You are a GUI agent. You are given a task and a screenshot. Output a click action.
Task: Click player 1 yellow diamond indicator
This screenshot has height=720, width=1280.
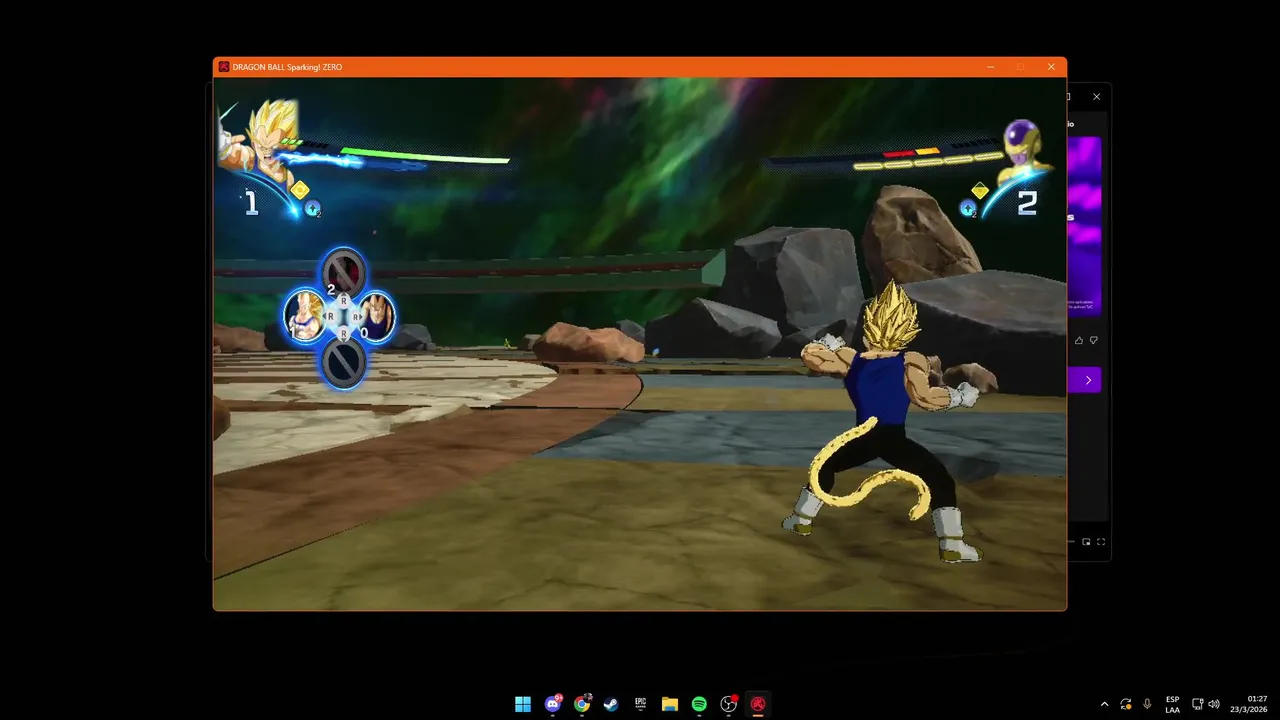pos(300,189)
